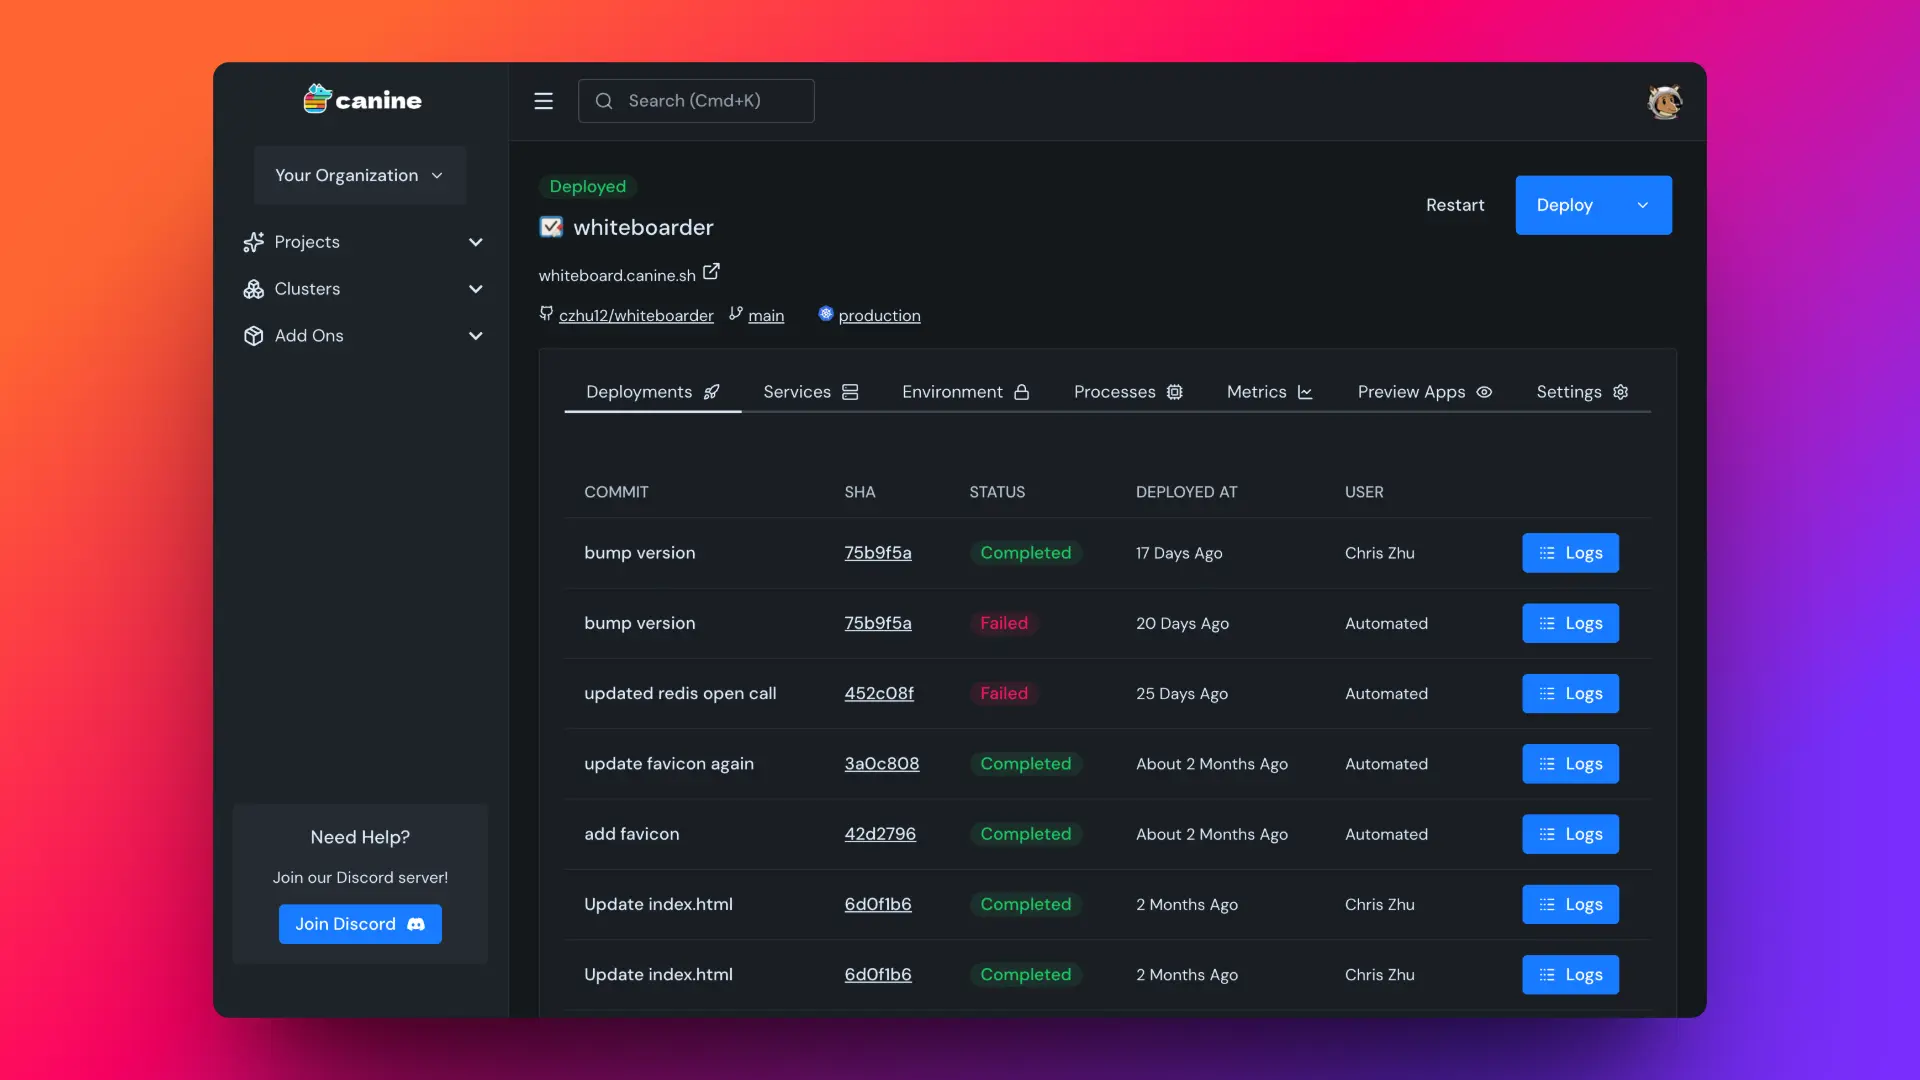Open the Processes tab
The image size is (1920, 1080).
1113,392
